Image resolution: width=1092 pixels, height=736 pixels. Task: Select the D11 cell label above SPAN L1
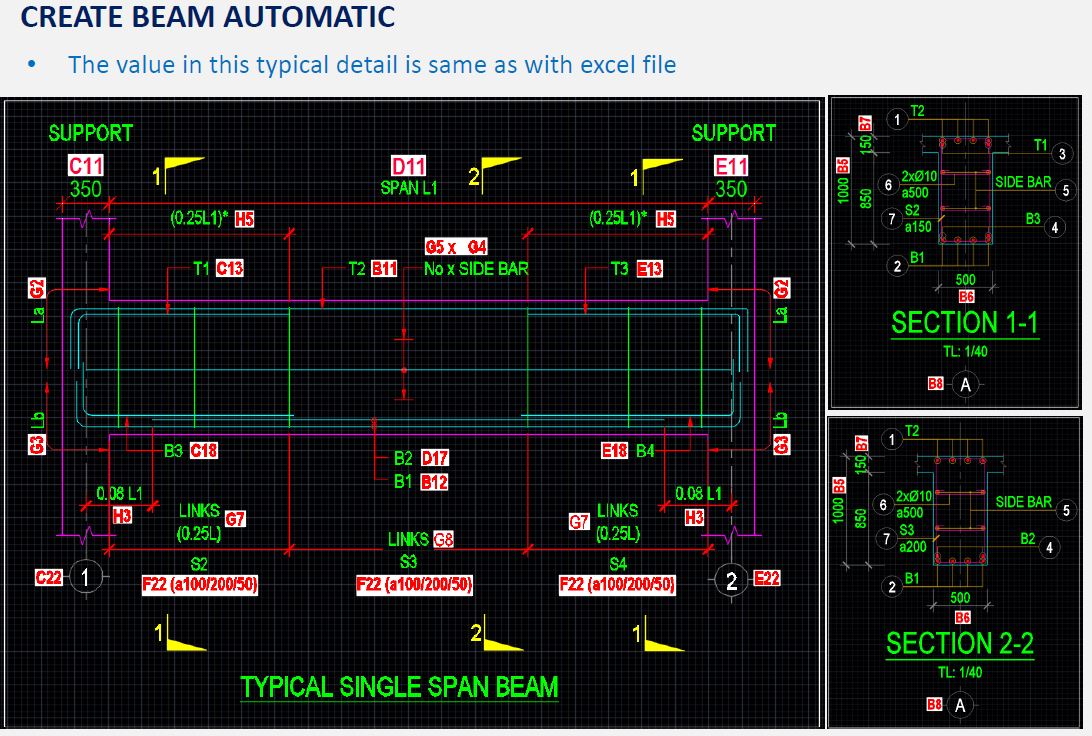click(408, 166)
